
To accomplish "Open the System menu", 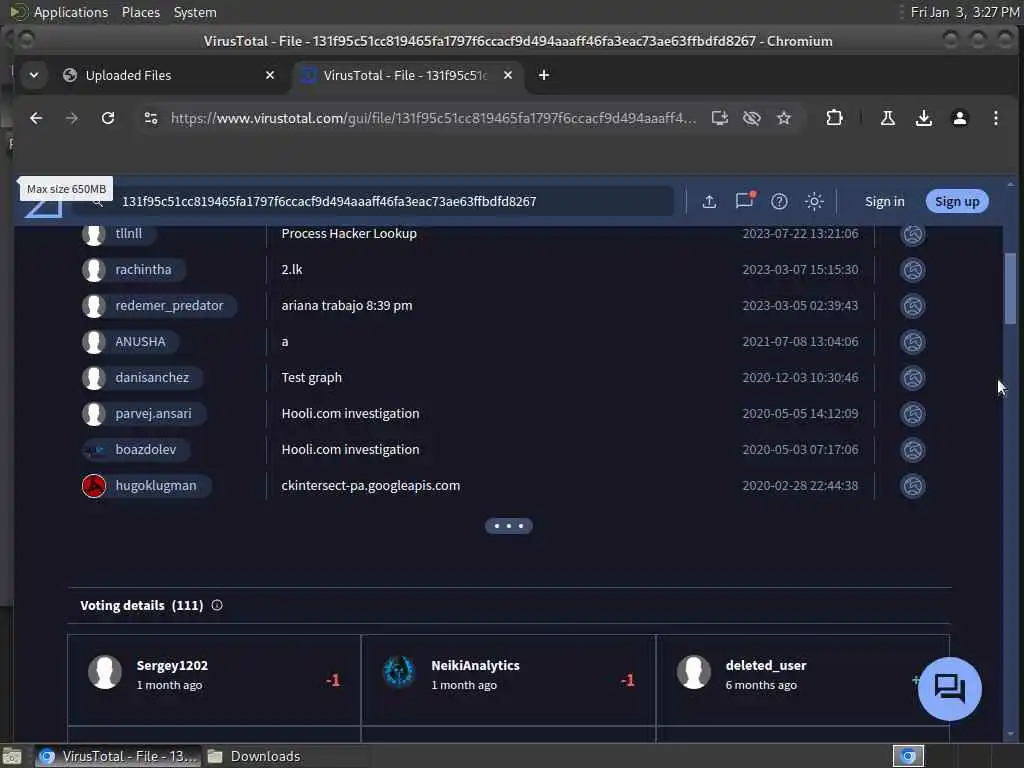I will [x=195, y=12].
